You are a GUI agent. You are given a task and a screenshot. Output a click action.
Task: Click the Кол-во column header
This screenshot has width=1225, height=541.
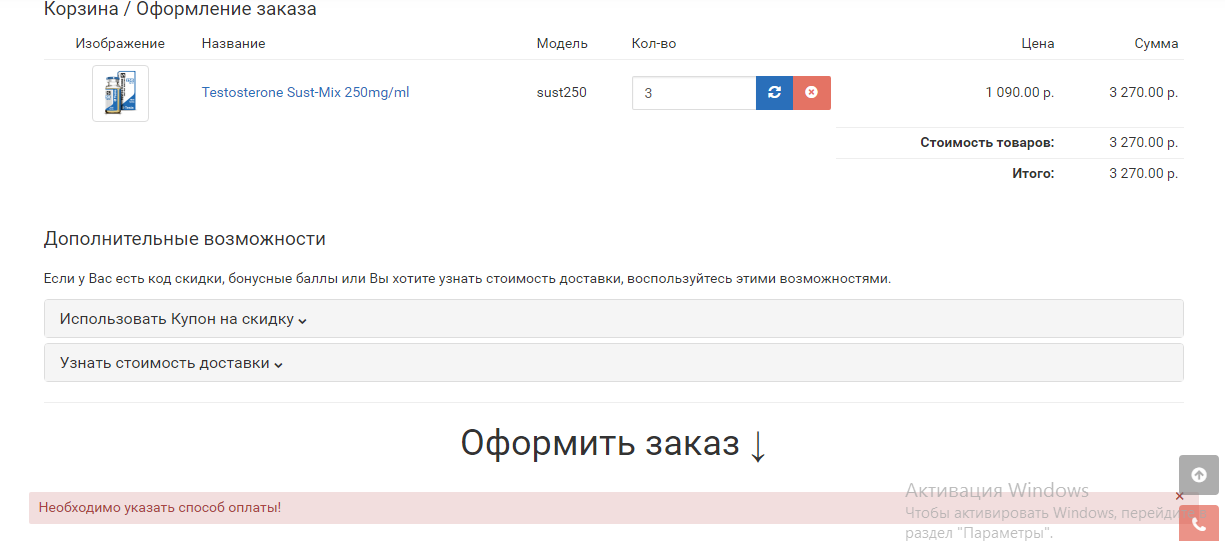[654, 44]
